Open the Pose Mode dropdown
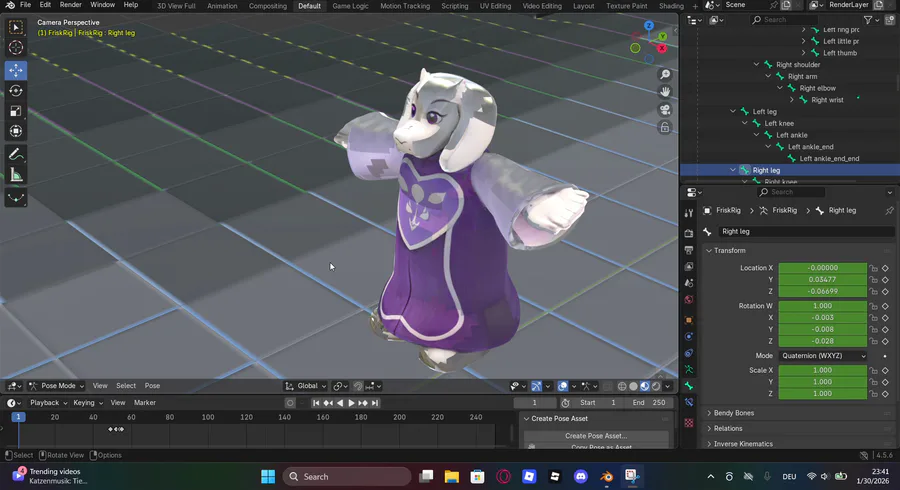Screen dimensions: 900x490 58,386
